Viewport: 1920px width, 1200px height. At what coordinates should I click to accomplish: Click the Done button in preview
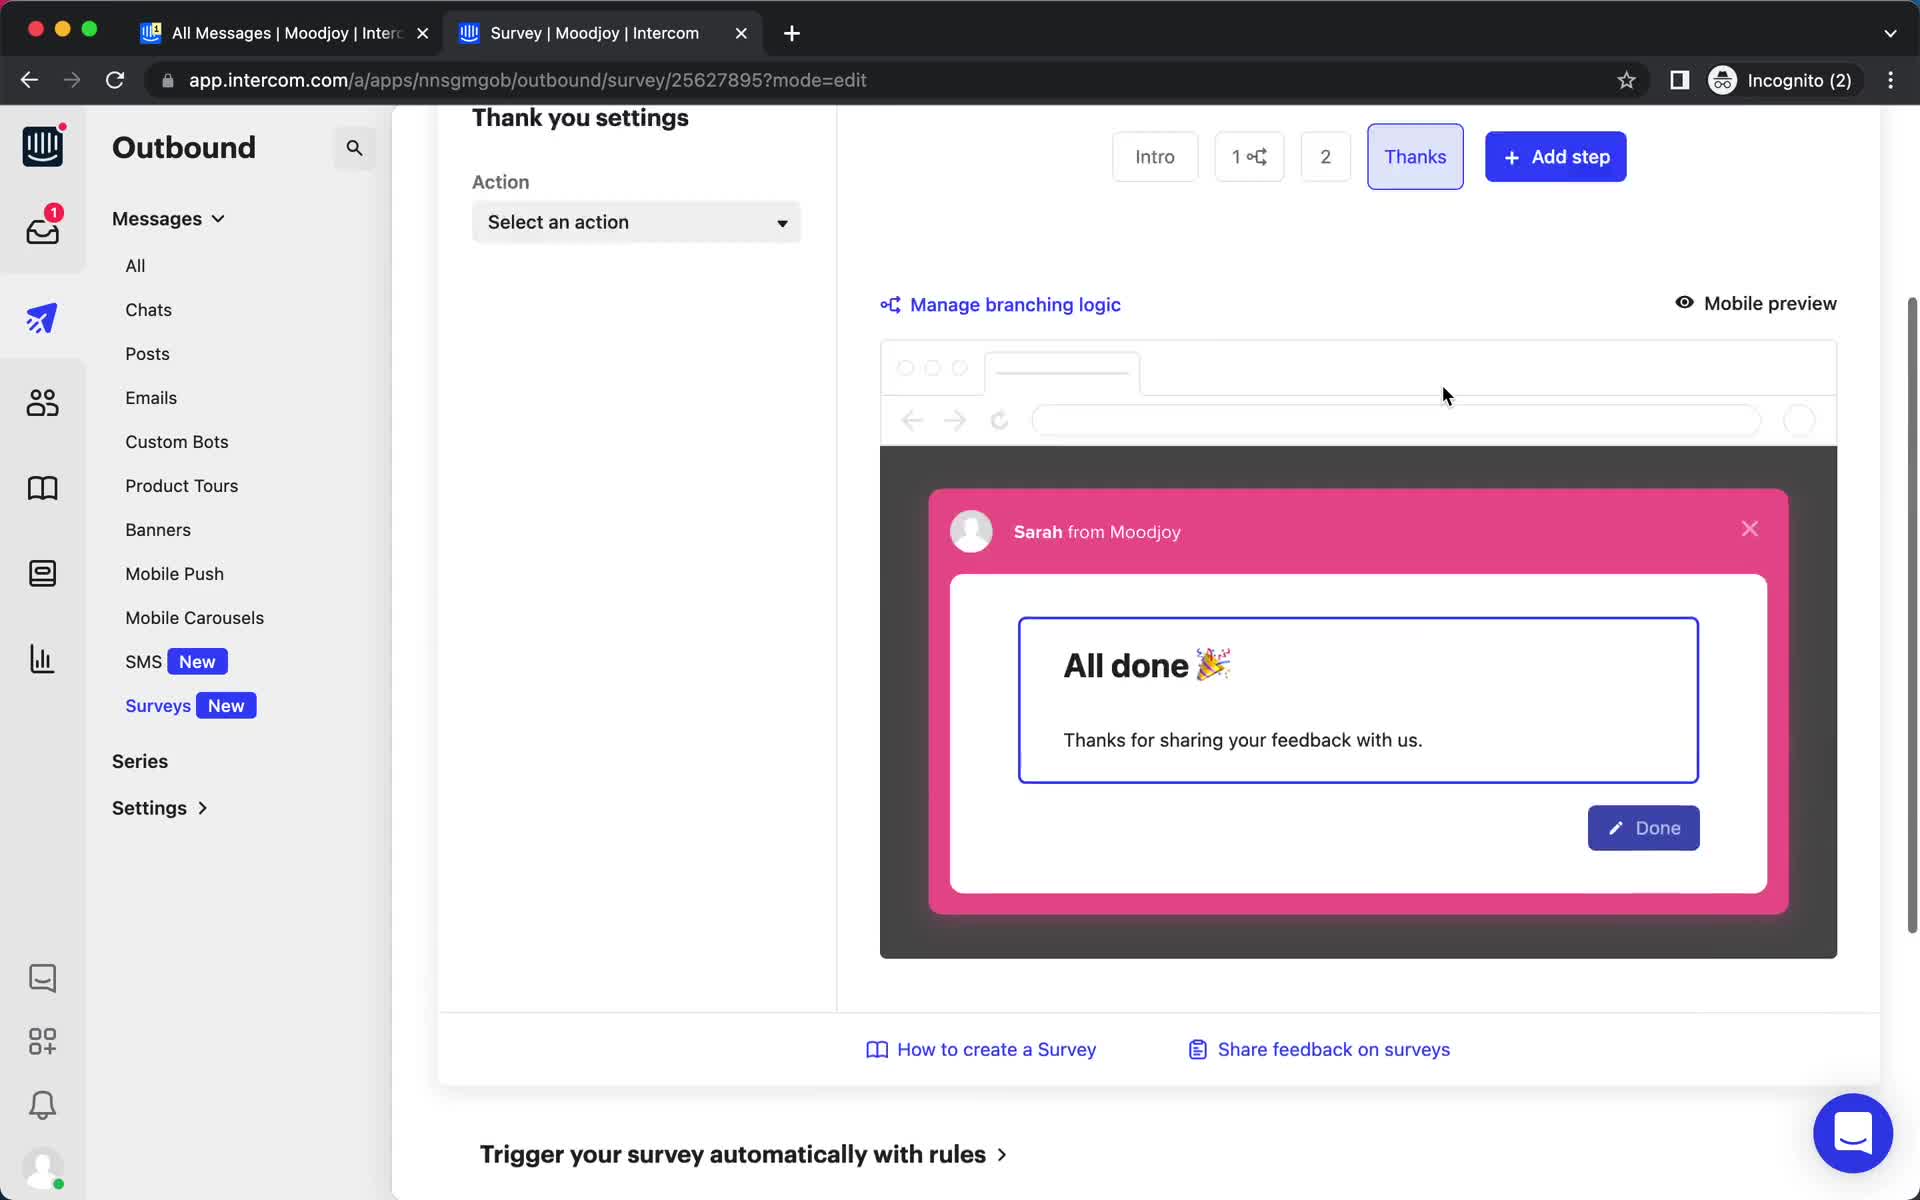(1644, 827)
